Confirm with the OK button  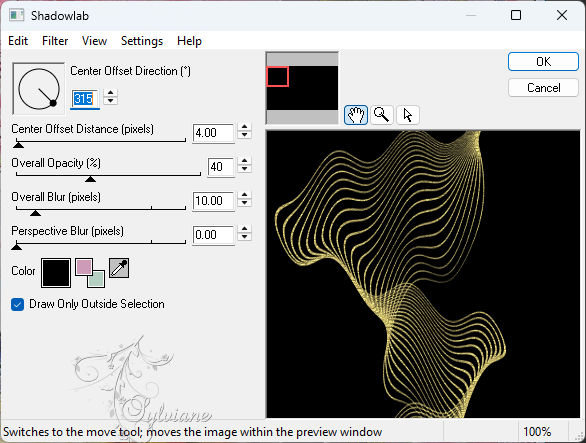[543, 62]
